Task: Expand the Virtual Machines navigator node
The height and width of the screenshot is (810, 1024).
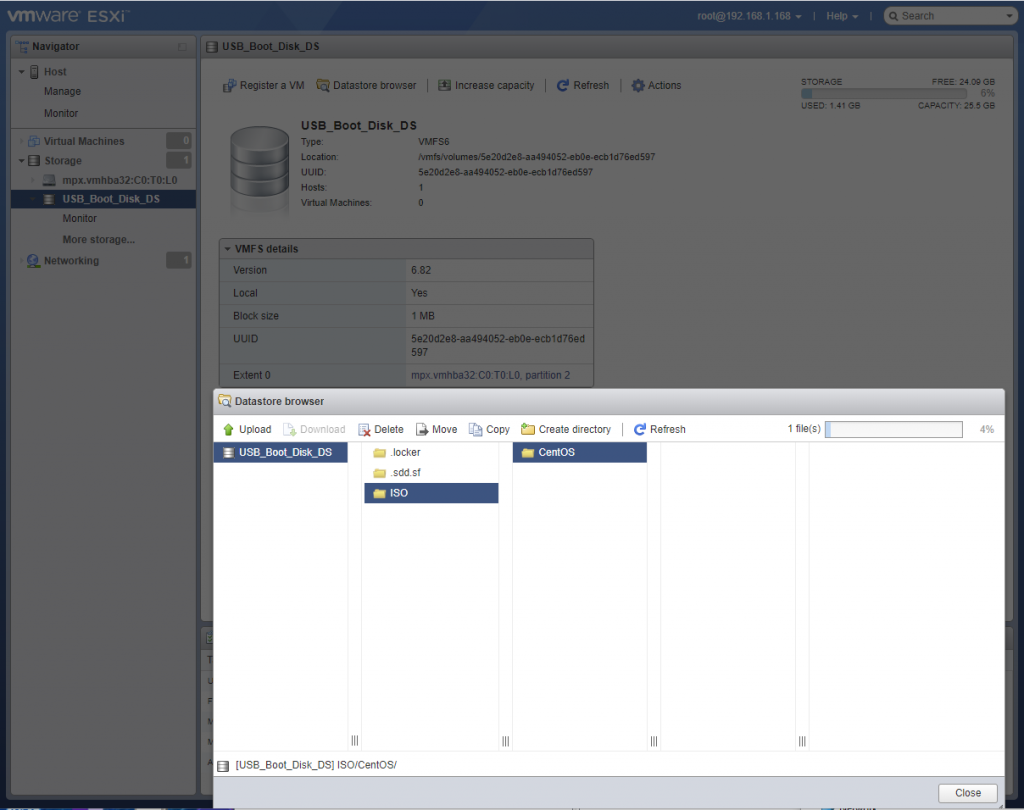Action: (22, 142)
